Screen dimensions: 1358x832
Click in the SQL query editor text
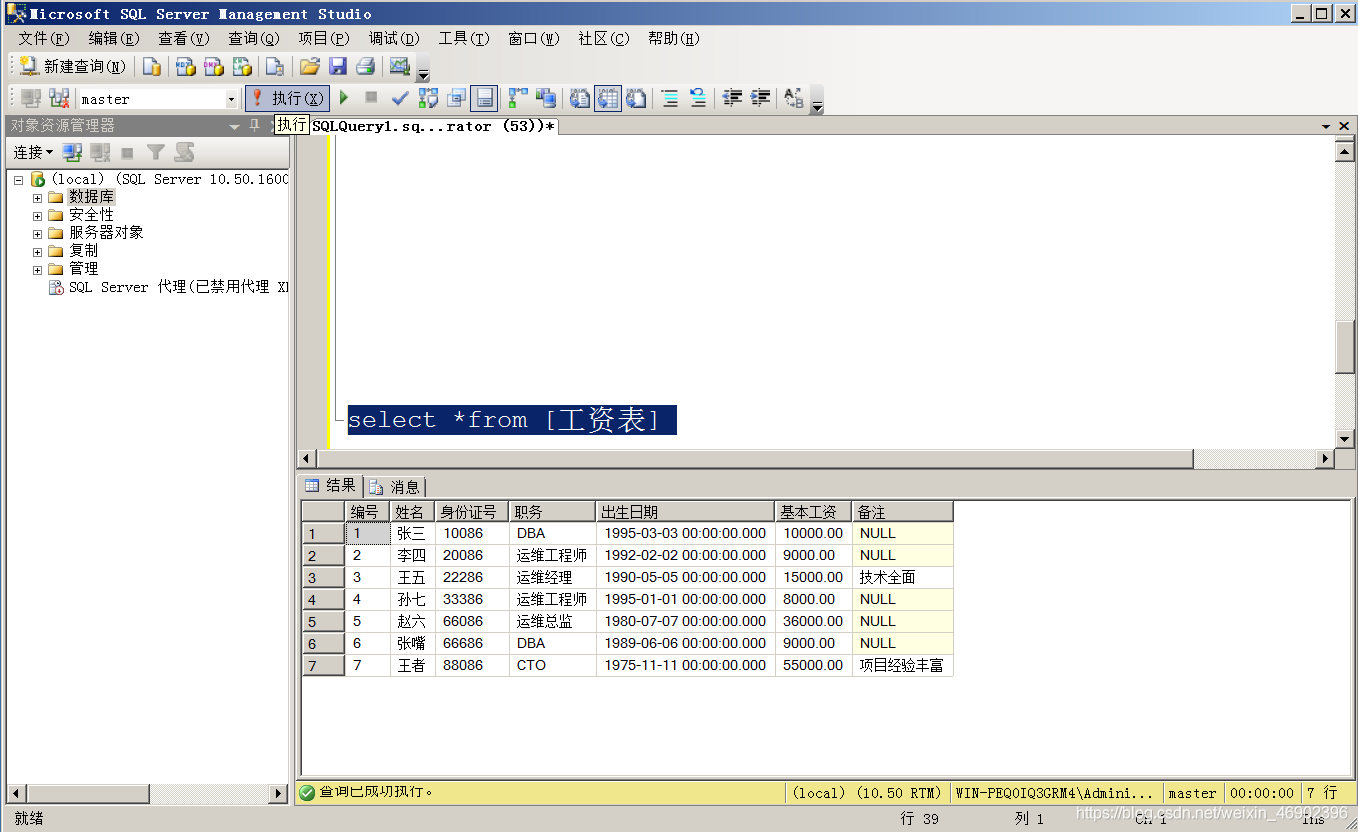[511, 420]
